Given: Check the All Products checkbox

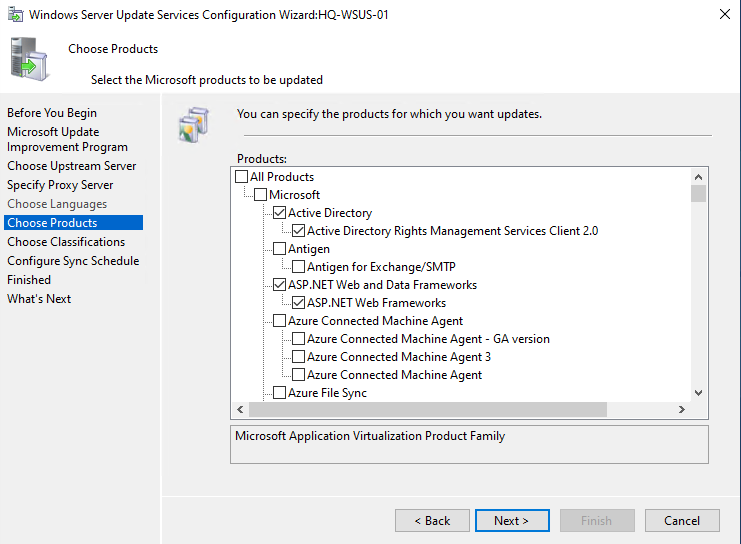Looking at the screenshot, I should click(x=241, y=177).
